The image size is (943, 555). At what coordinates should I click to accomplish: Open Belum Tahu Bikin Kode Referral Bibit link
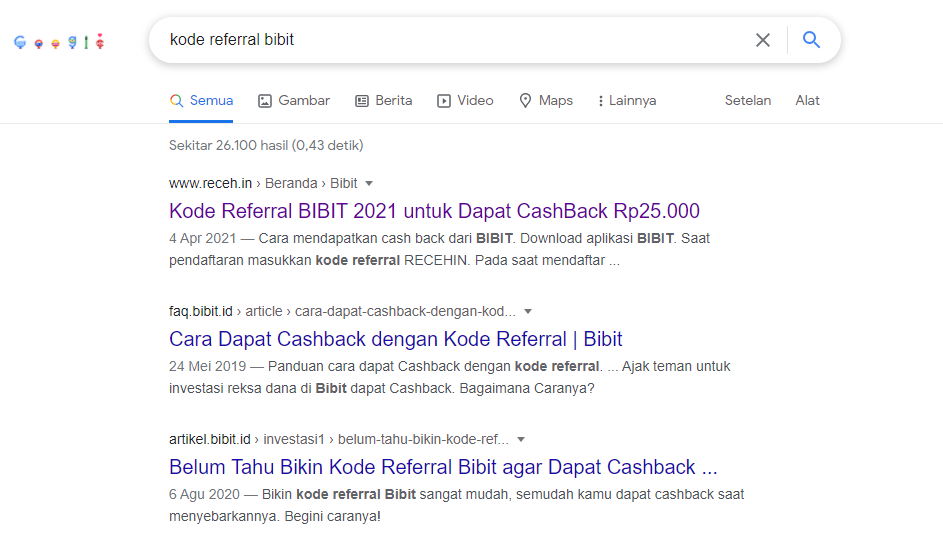[x=443, y=467]
